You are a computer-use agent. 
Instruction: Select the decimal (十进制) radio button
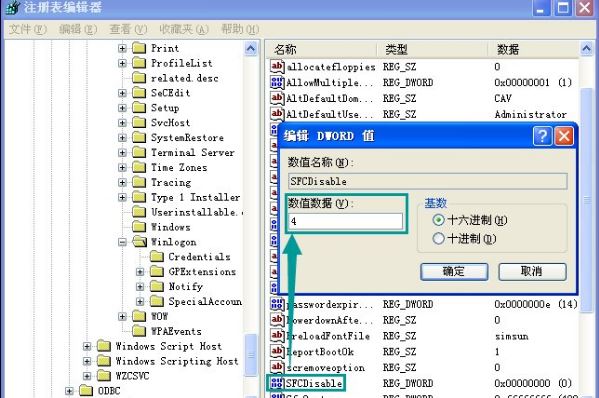tap(438, 239)
